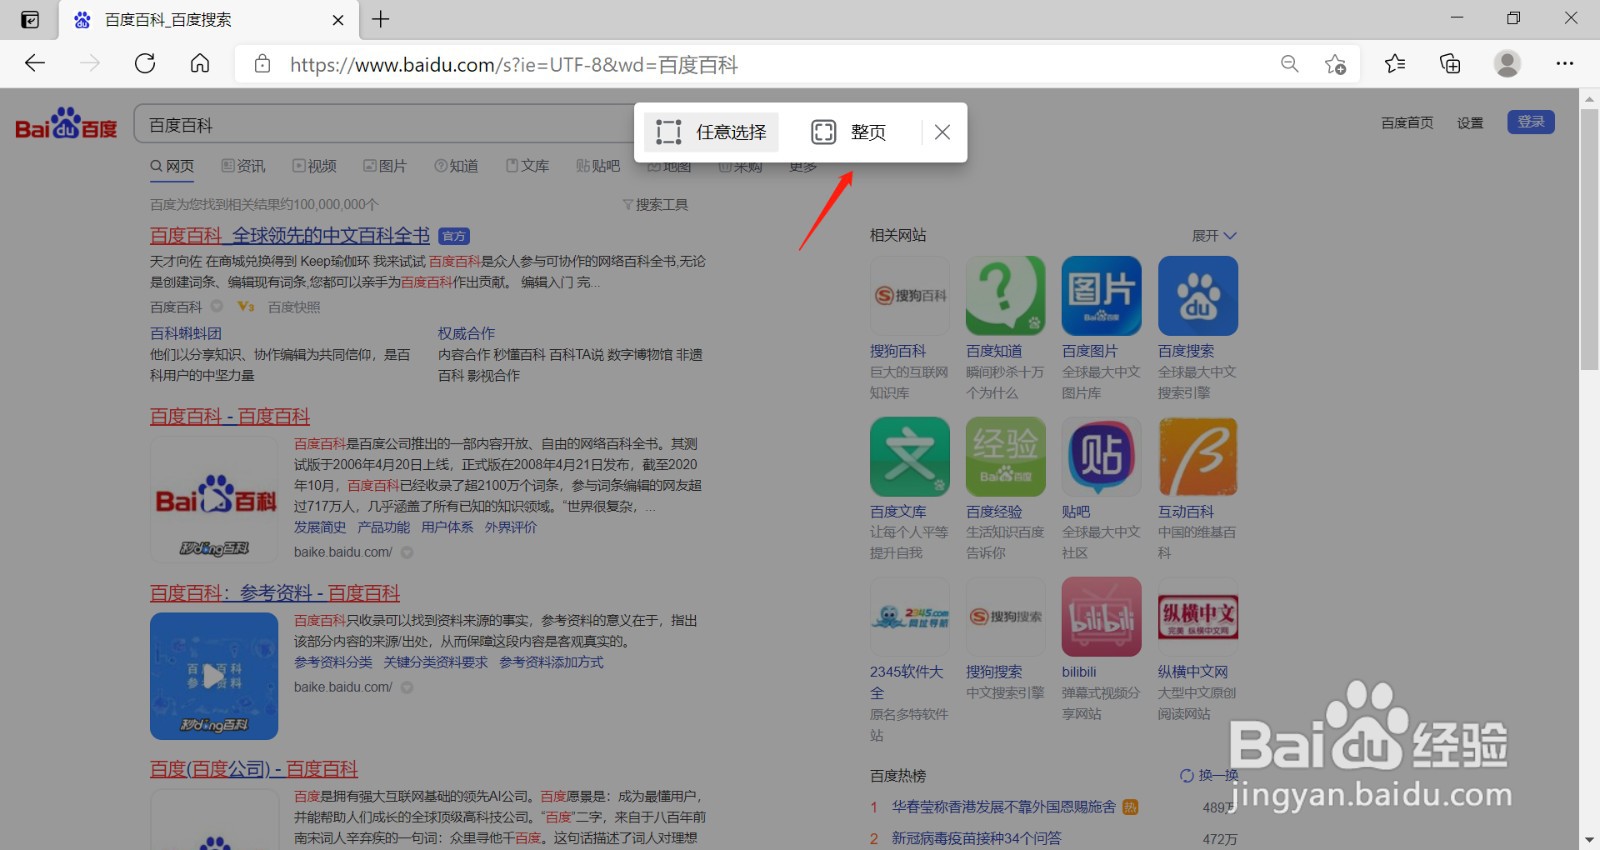The width and height of the screenshot is (1600, 850).
Task: Open the 互动百科 site icon
Action: coord(1198,457)
